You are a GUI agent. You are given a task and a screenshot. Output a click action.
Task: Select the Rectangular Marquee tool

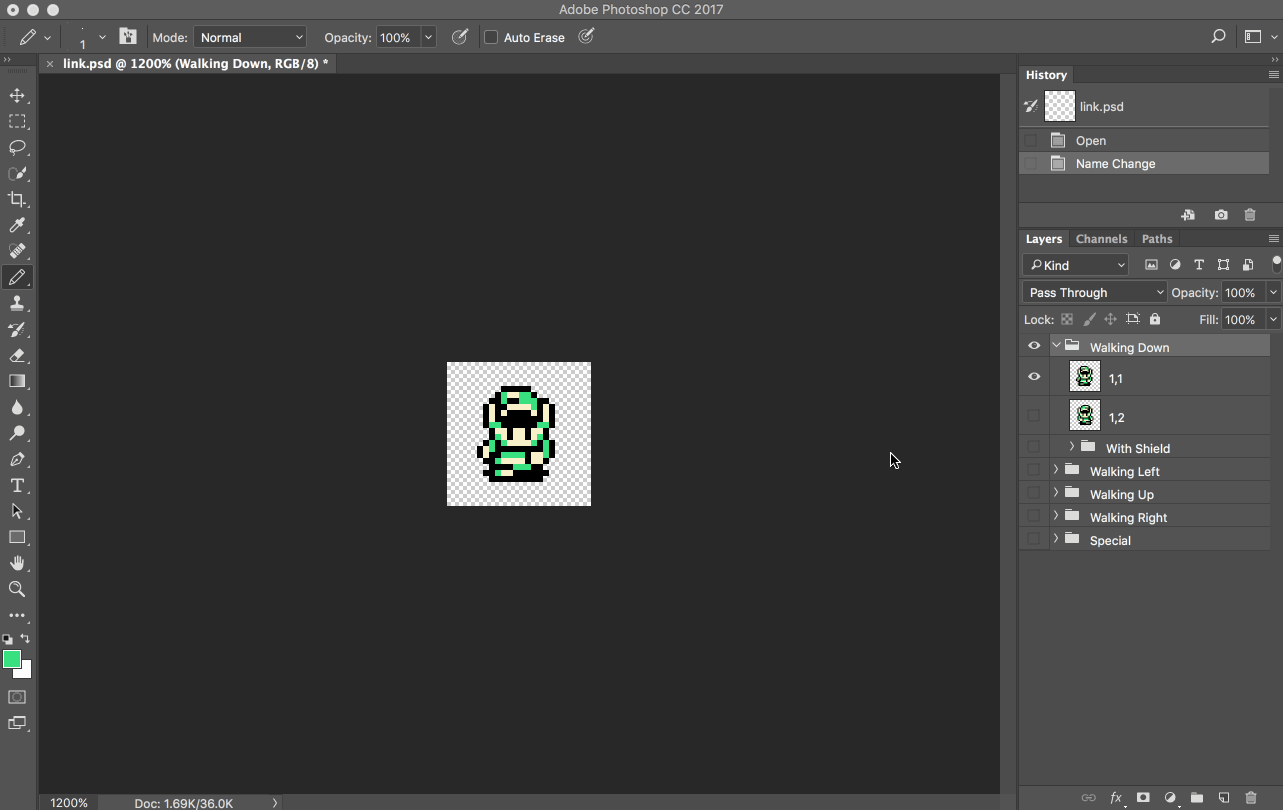(17, 122)
